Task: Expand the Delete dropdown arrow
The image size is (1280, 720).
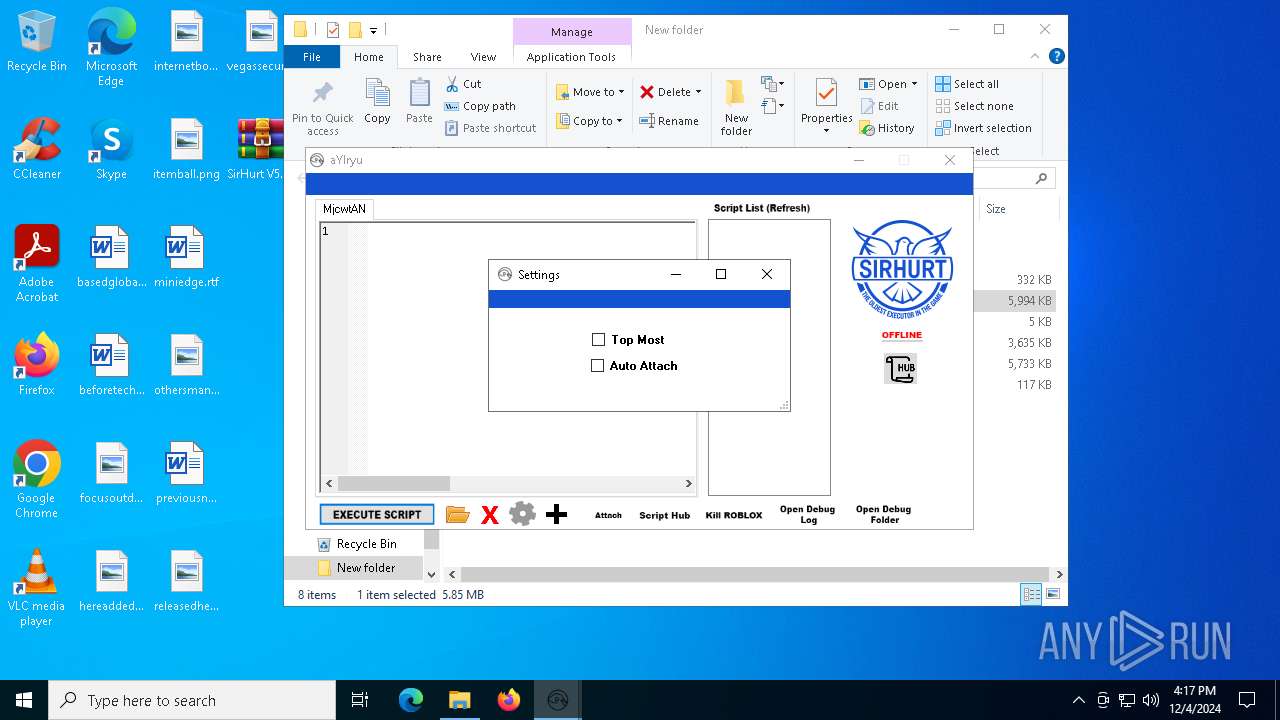Action: point(698,92)
